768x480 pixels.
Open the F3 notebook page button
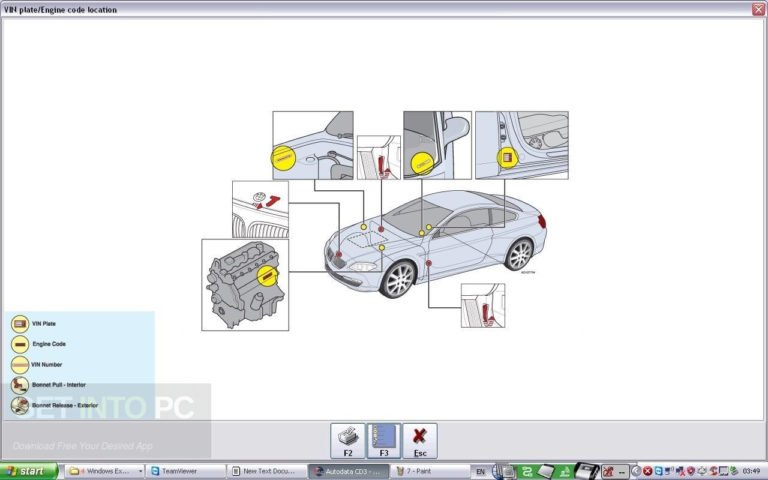pos(384,440)
